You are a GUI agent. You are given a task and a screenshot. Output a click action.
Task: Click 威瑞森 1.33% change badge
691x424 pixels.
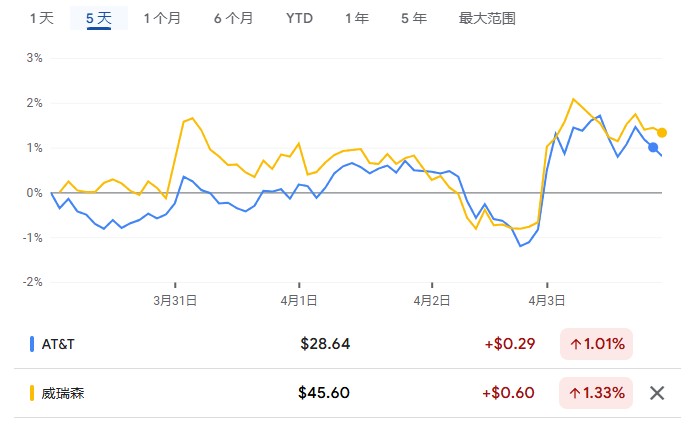[x=596, y=392]
